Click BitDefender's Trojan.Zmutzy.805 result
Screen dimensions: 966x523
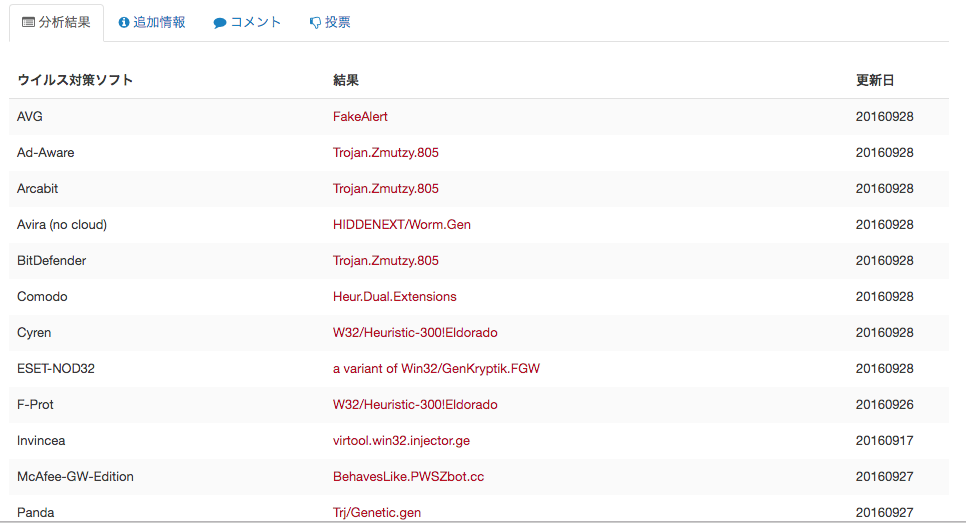386,261
